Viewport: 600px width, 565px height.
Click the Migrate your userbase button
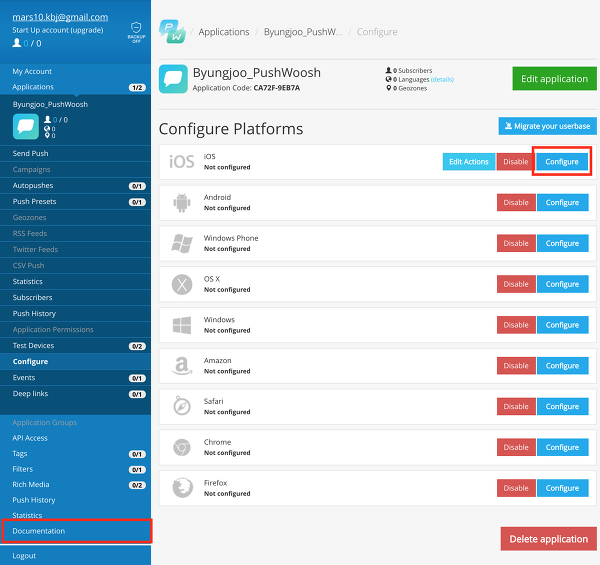[x=548, y=126]
